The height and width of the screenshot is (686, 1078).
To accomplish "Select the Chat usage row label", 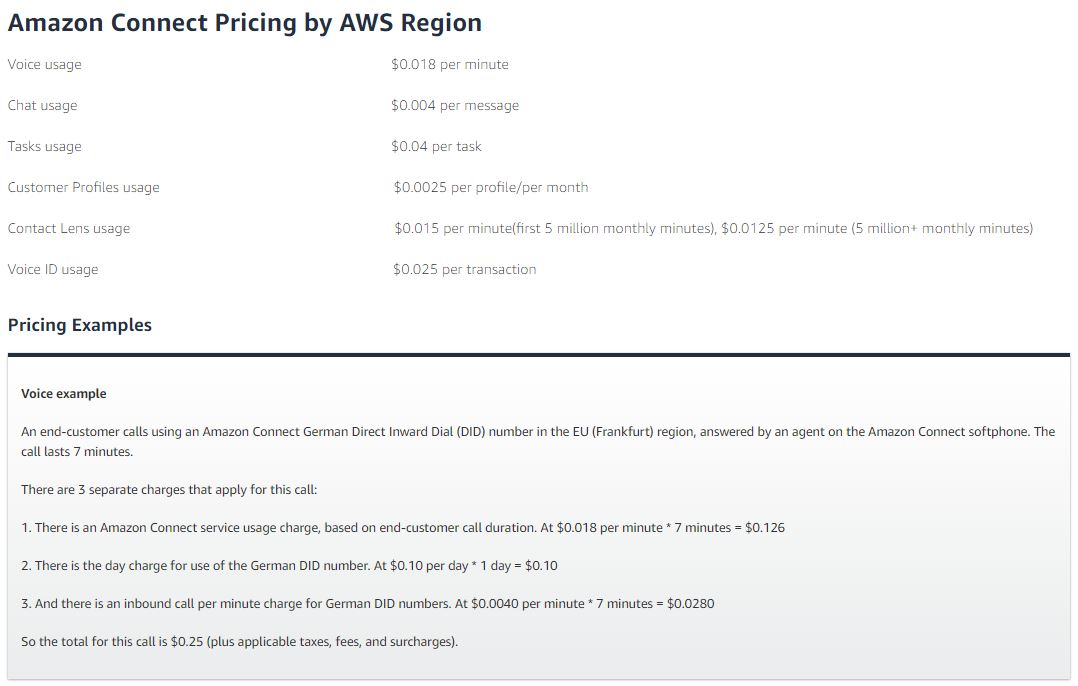I will point(42,106).
